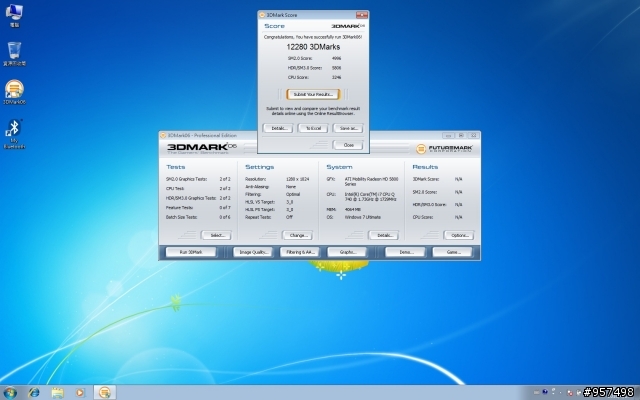This screenshot has height=400, width=640.
Task: Click Batch Size Tests row under Tests
Action: (x=198, y=217)
